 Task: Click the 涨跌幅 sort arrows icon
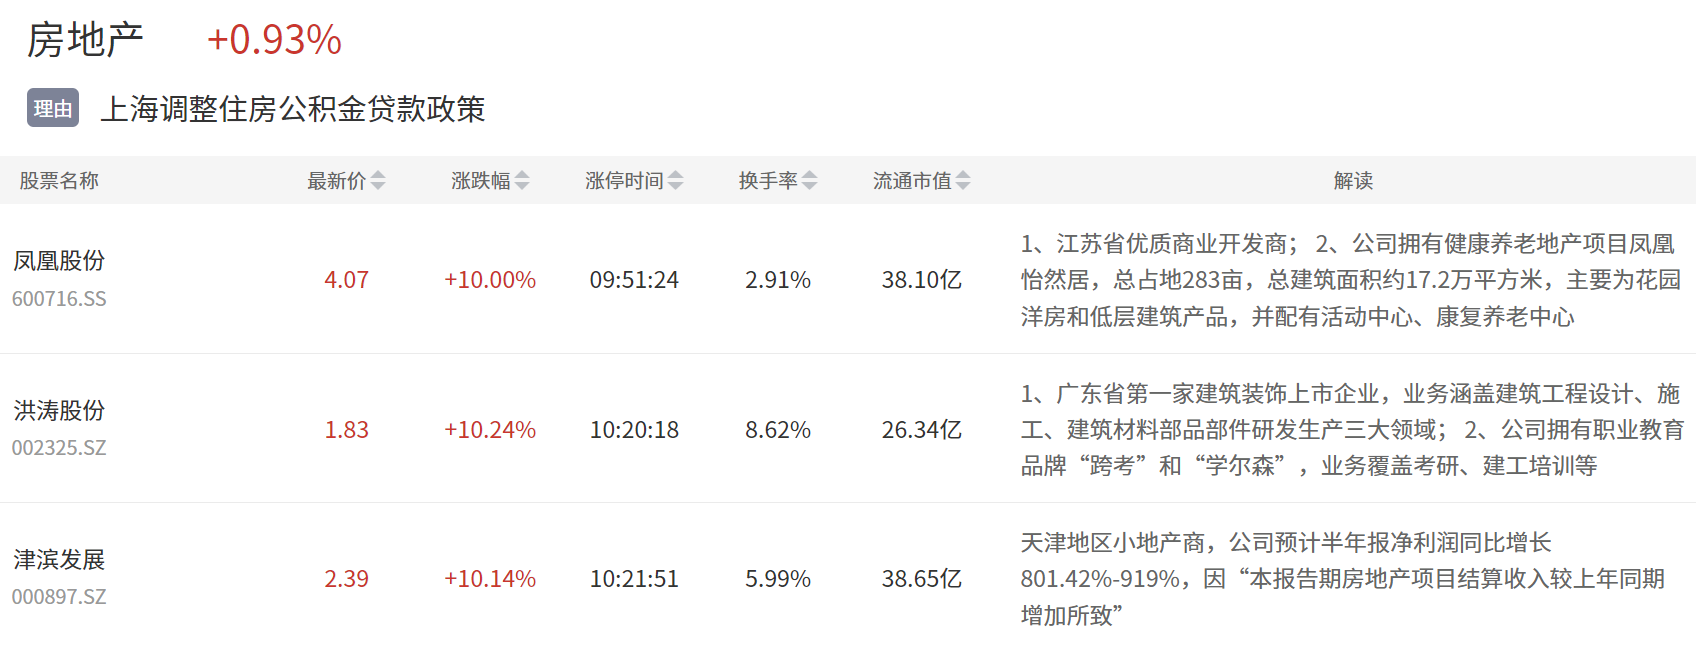click(x=522, y=181)
